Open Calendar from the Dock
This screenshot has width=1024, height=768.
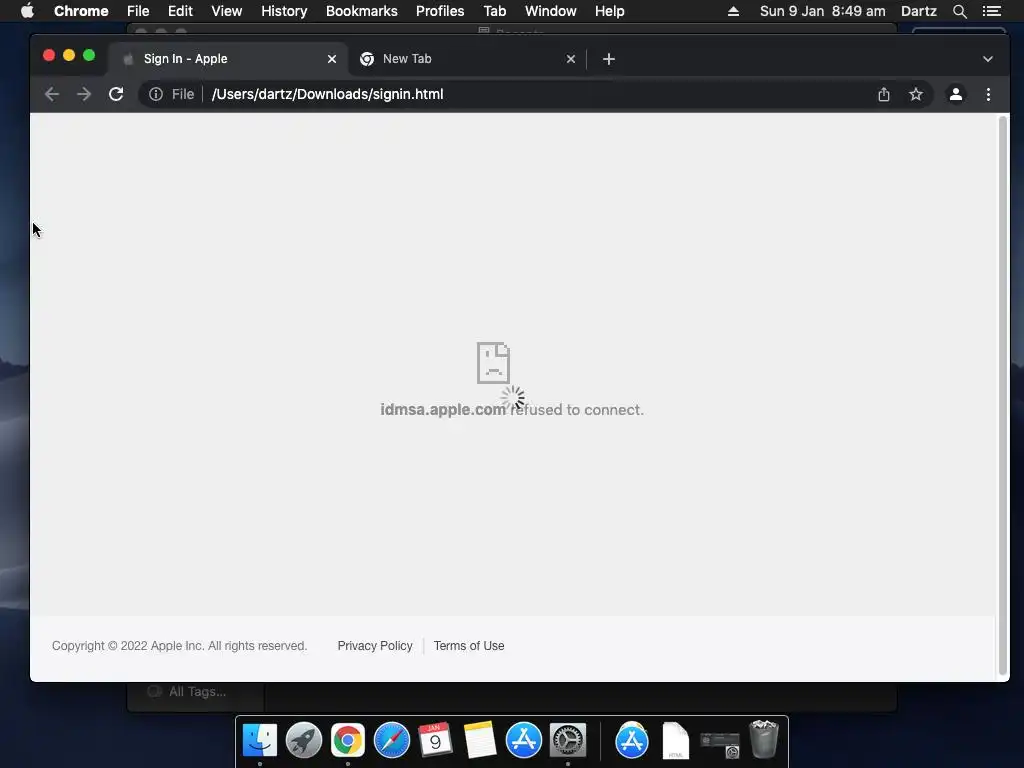435,741
